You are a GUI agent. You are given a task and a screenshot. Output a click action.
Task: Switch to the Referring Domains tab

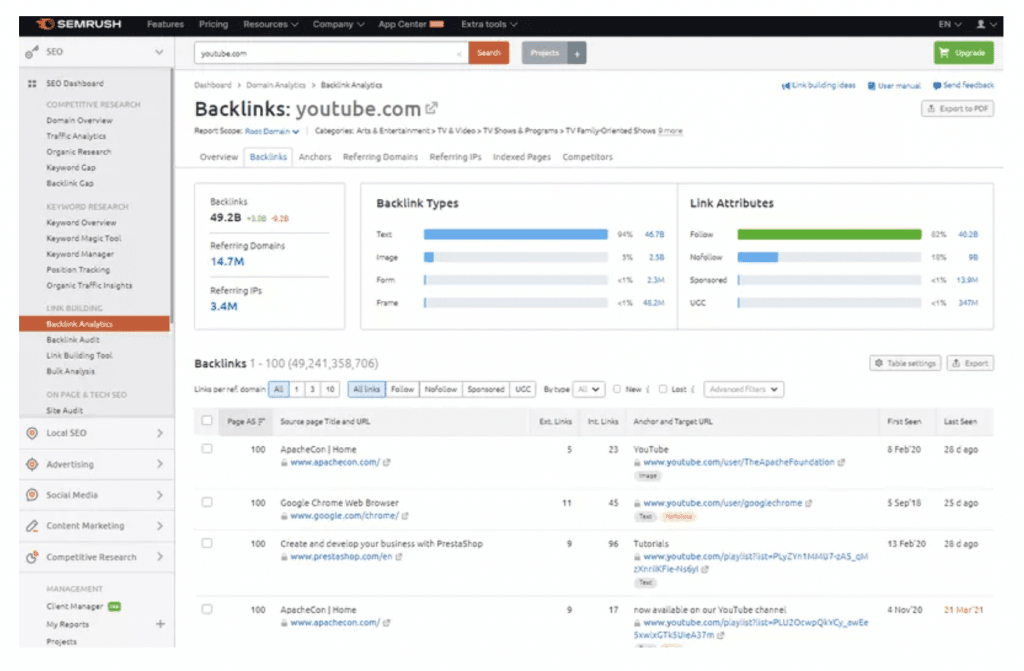(x=380, y=157)
